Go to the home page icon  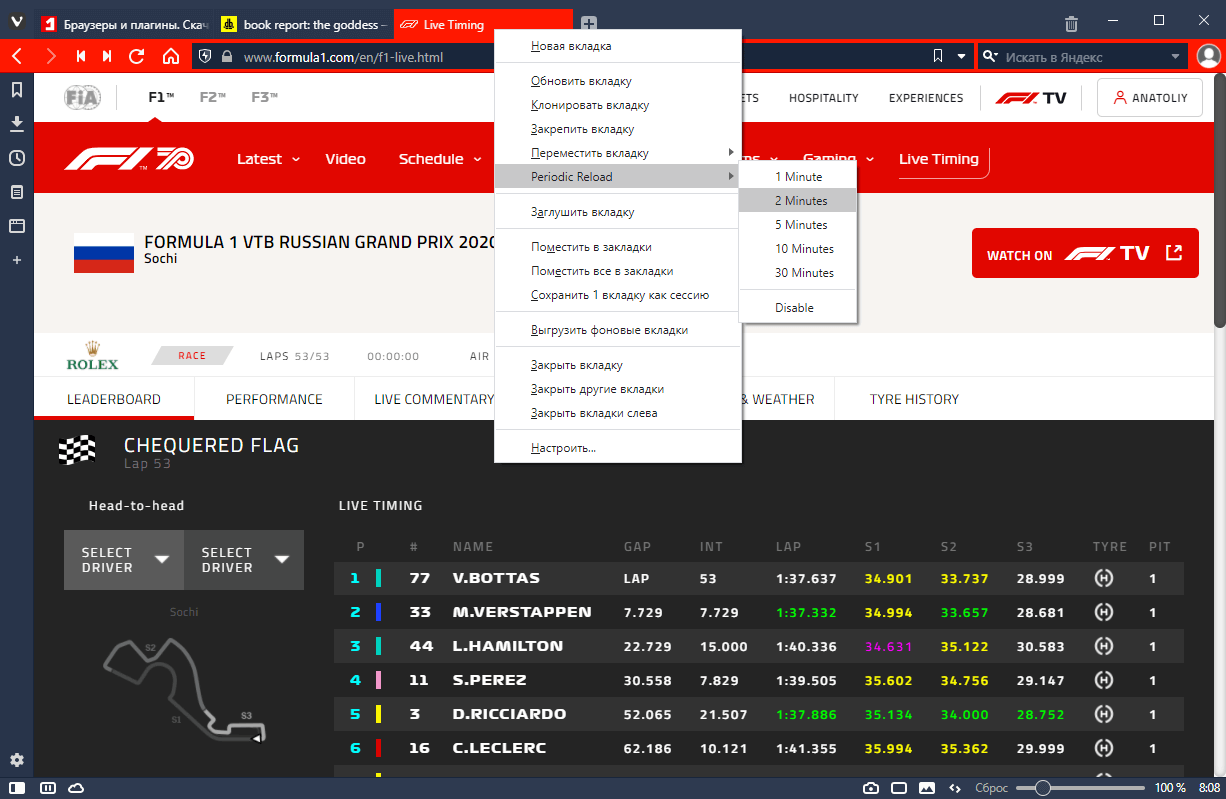171,56
